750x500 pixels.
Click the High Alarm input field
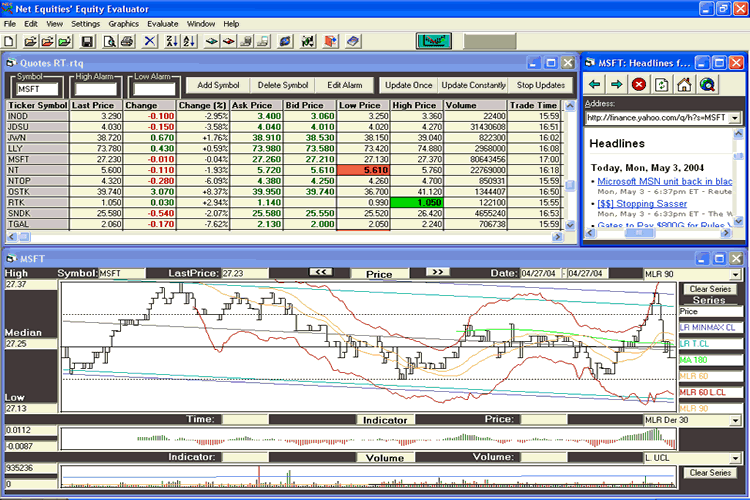tap(96, 89)
